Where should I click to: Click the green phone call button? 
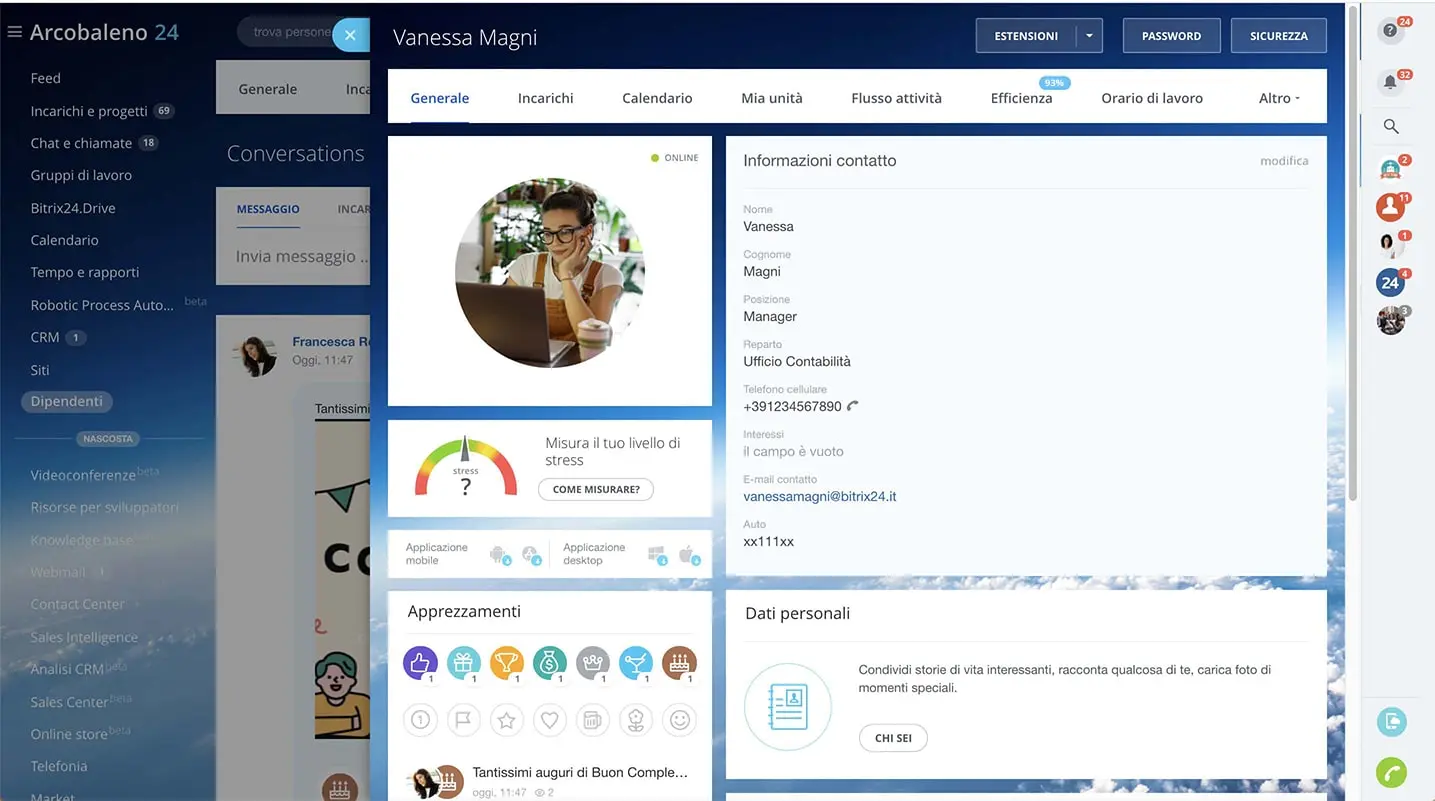point(1391,772)
